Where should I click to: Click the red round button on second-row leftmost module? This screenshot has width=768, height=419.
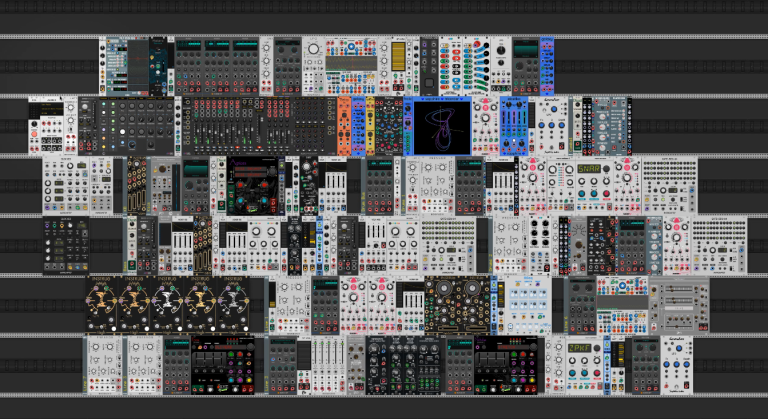[x=35, y=134]
